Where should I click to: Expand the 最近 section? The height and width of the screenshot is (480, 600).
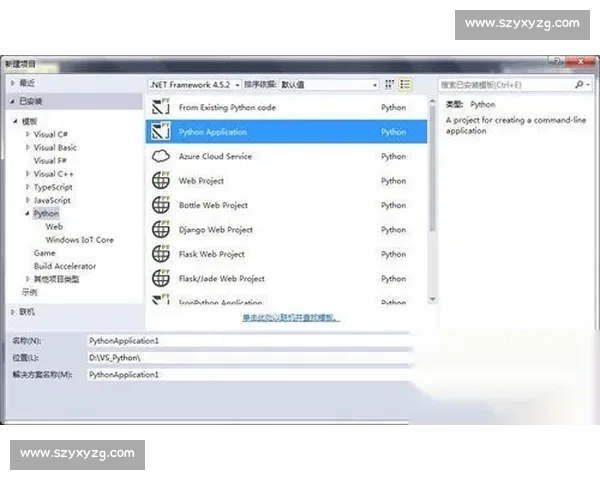tap(12, 83)
